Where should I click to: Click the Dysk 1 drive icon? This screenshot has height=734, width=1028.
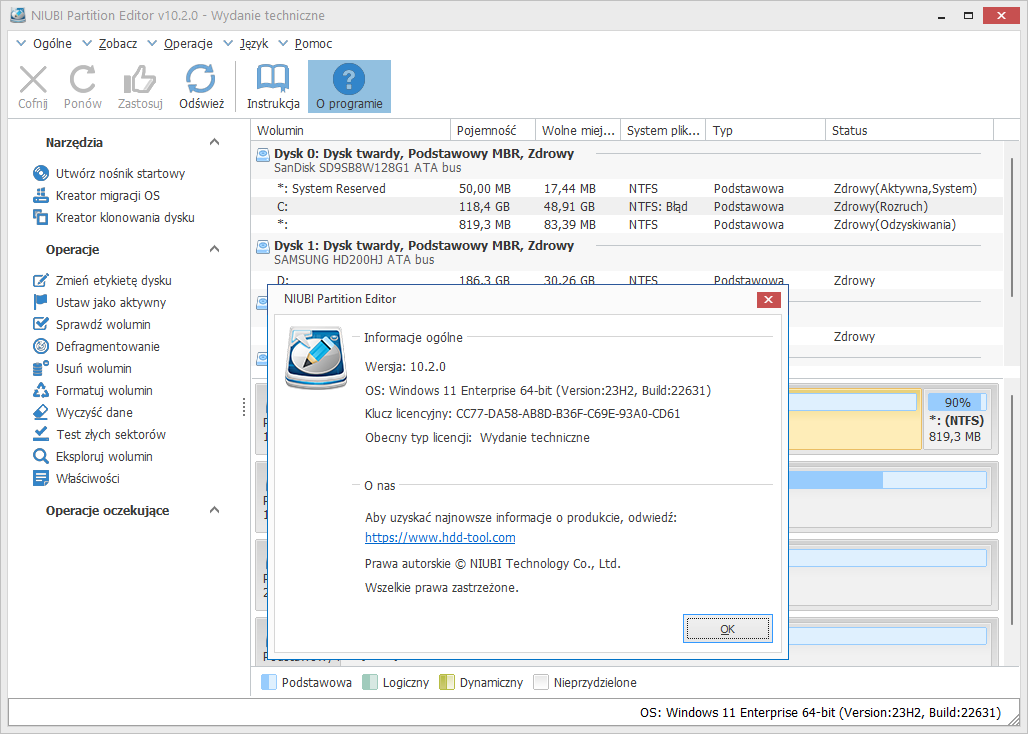263,246
